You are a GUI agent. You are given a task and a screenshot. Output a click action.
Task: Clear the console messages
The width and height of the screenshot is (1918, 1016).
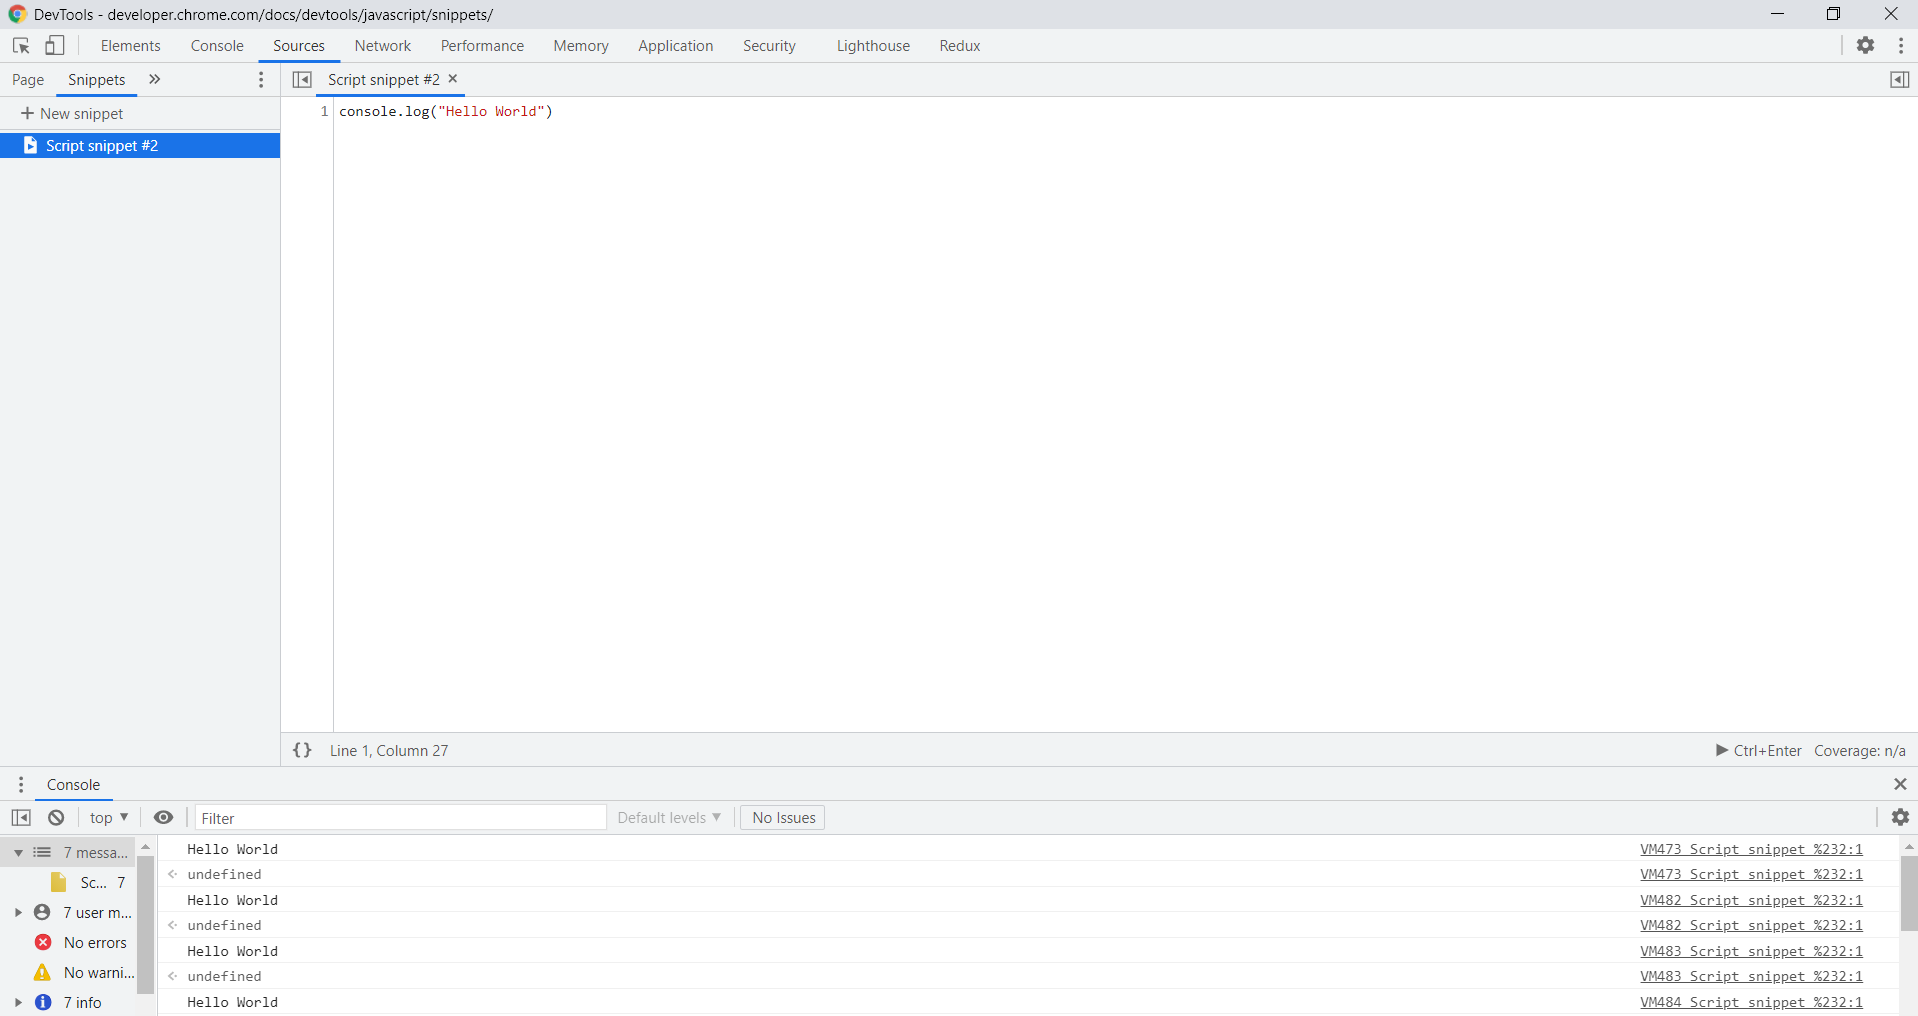pyautogui.click(x=56, y=817)
